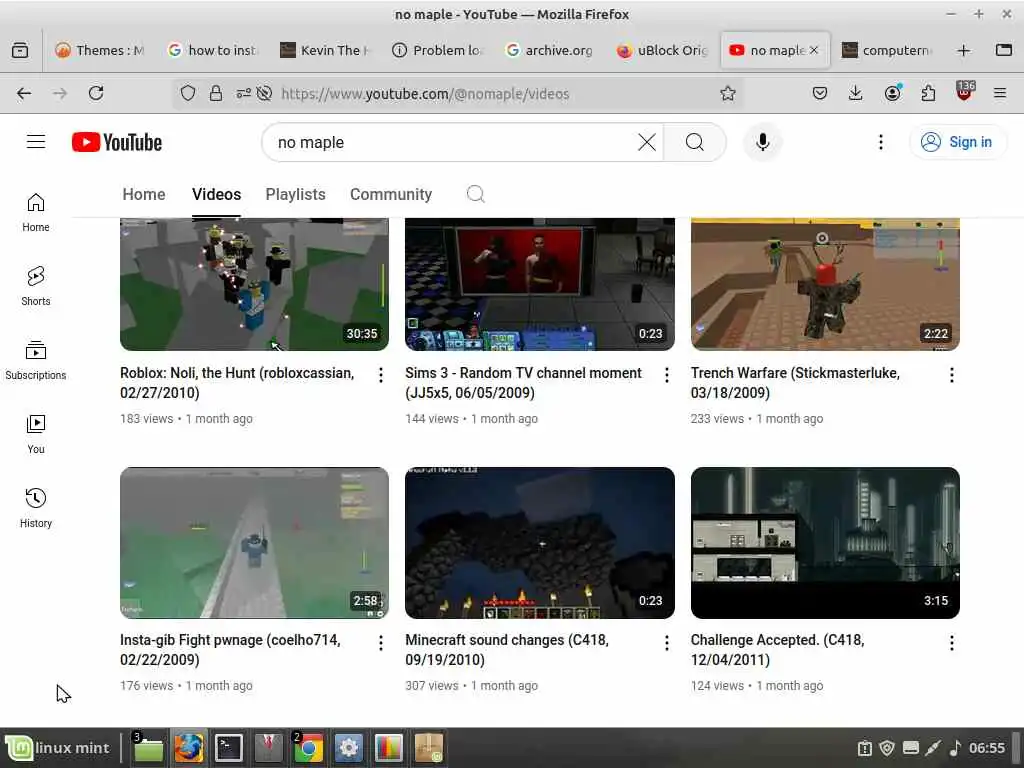Switch to channel Home tab
The image size is (1024, 768).
coord(144,195)
